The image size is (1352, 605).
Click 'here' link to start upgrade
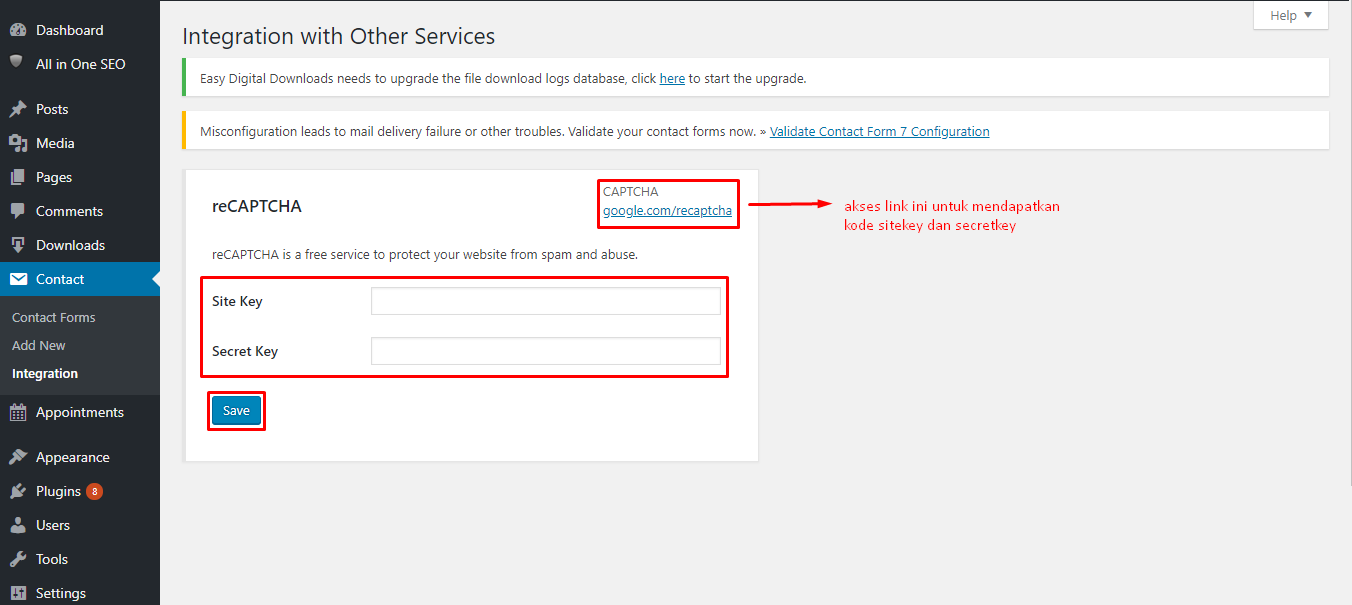click(x=672, y=78)
